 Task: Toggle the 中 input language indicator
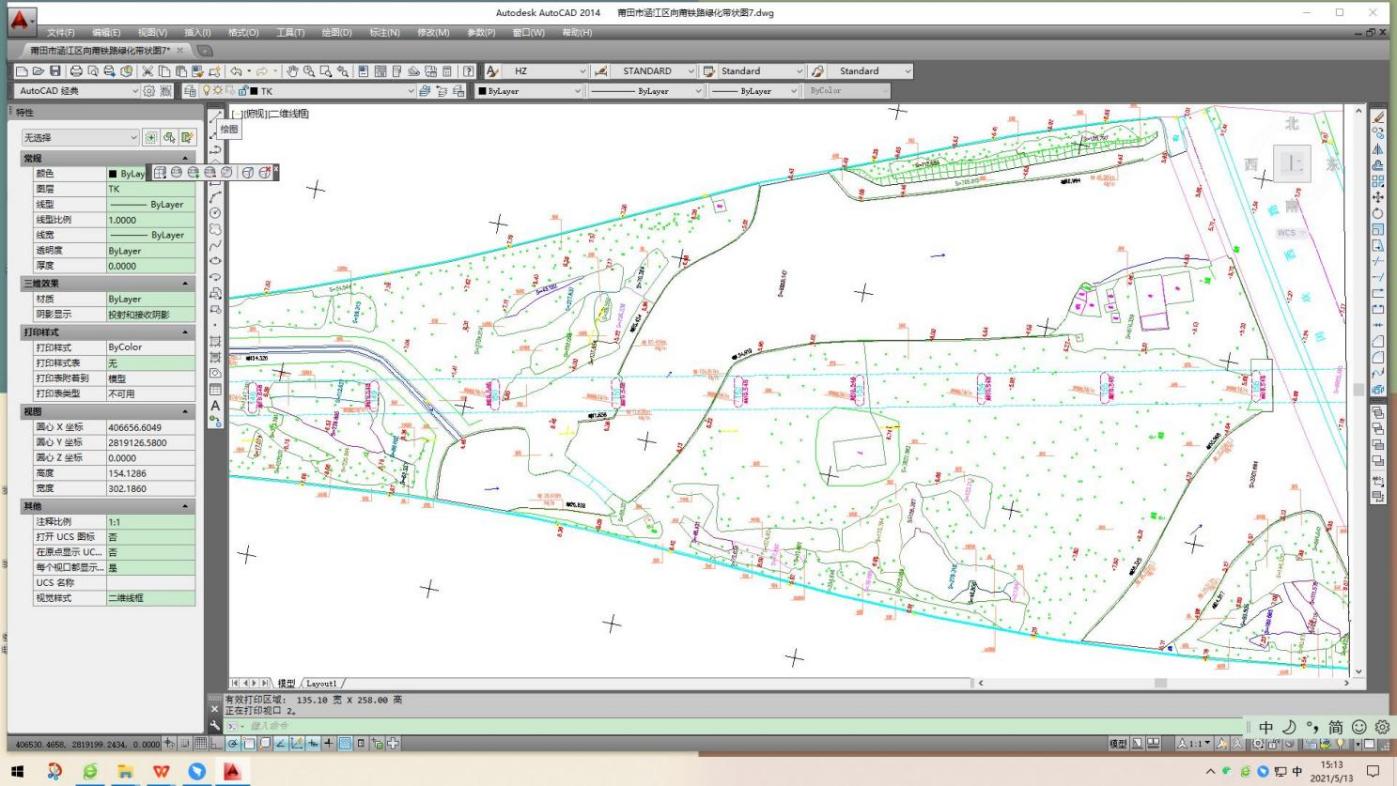click(1297, 771)
